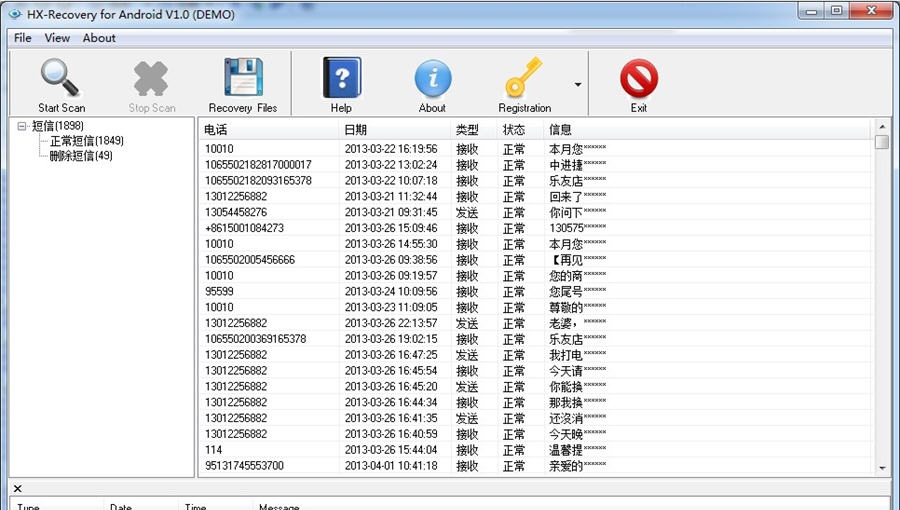900x510 pixels.
Task: Click the greyed Stop Scan icon
Action: pyautogui.click(x=151, y=79)
